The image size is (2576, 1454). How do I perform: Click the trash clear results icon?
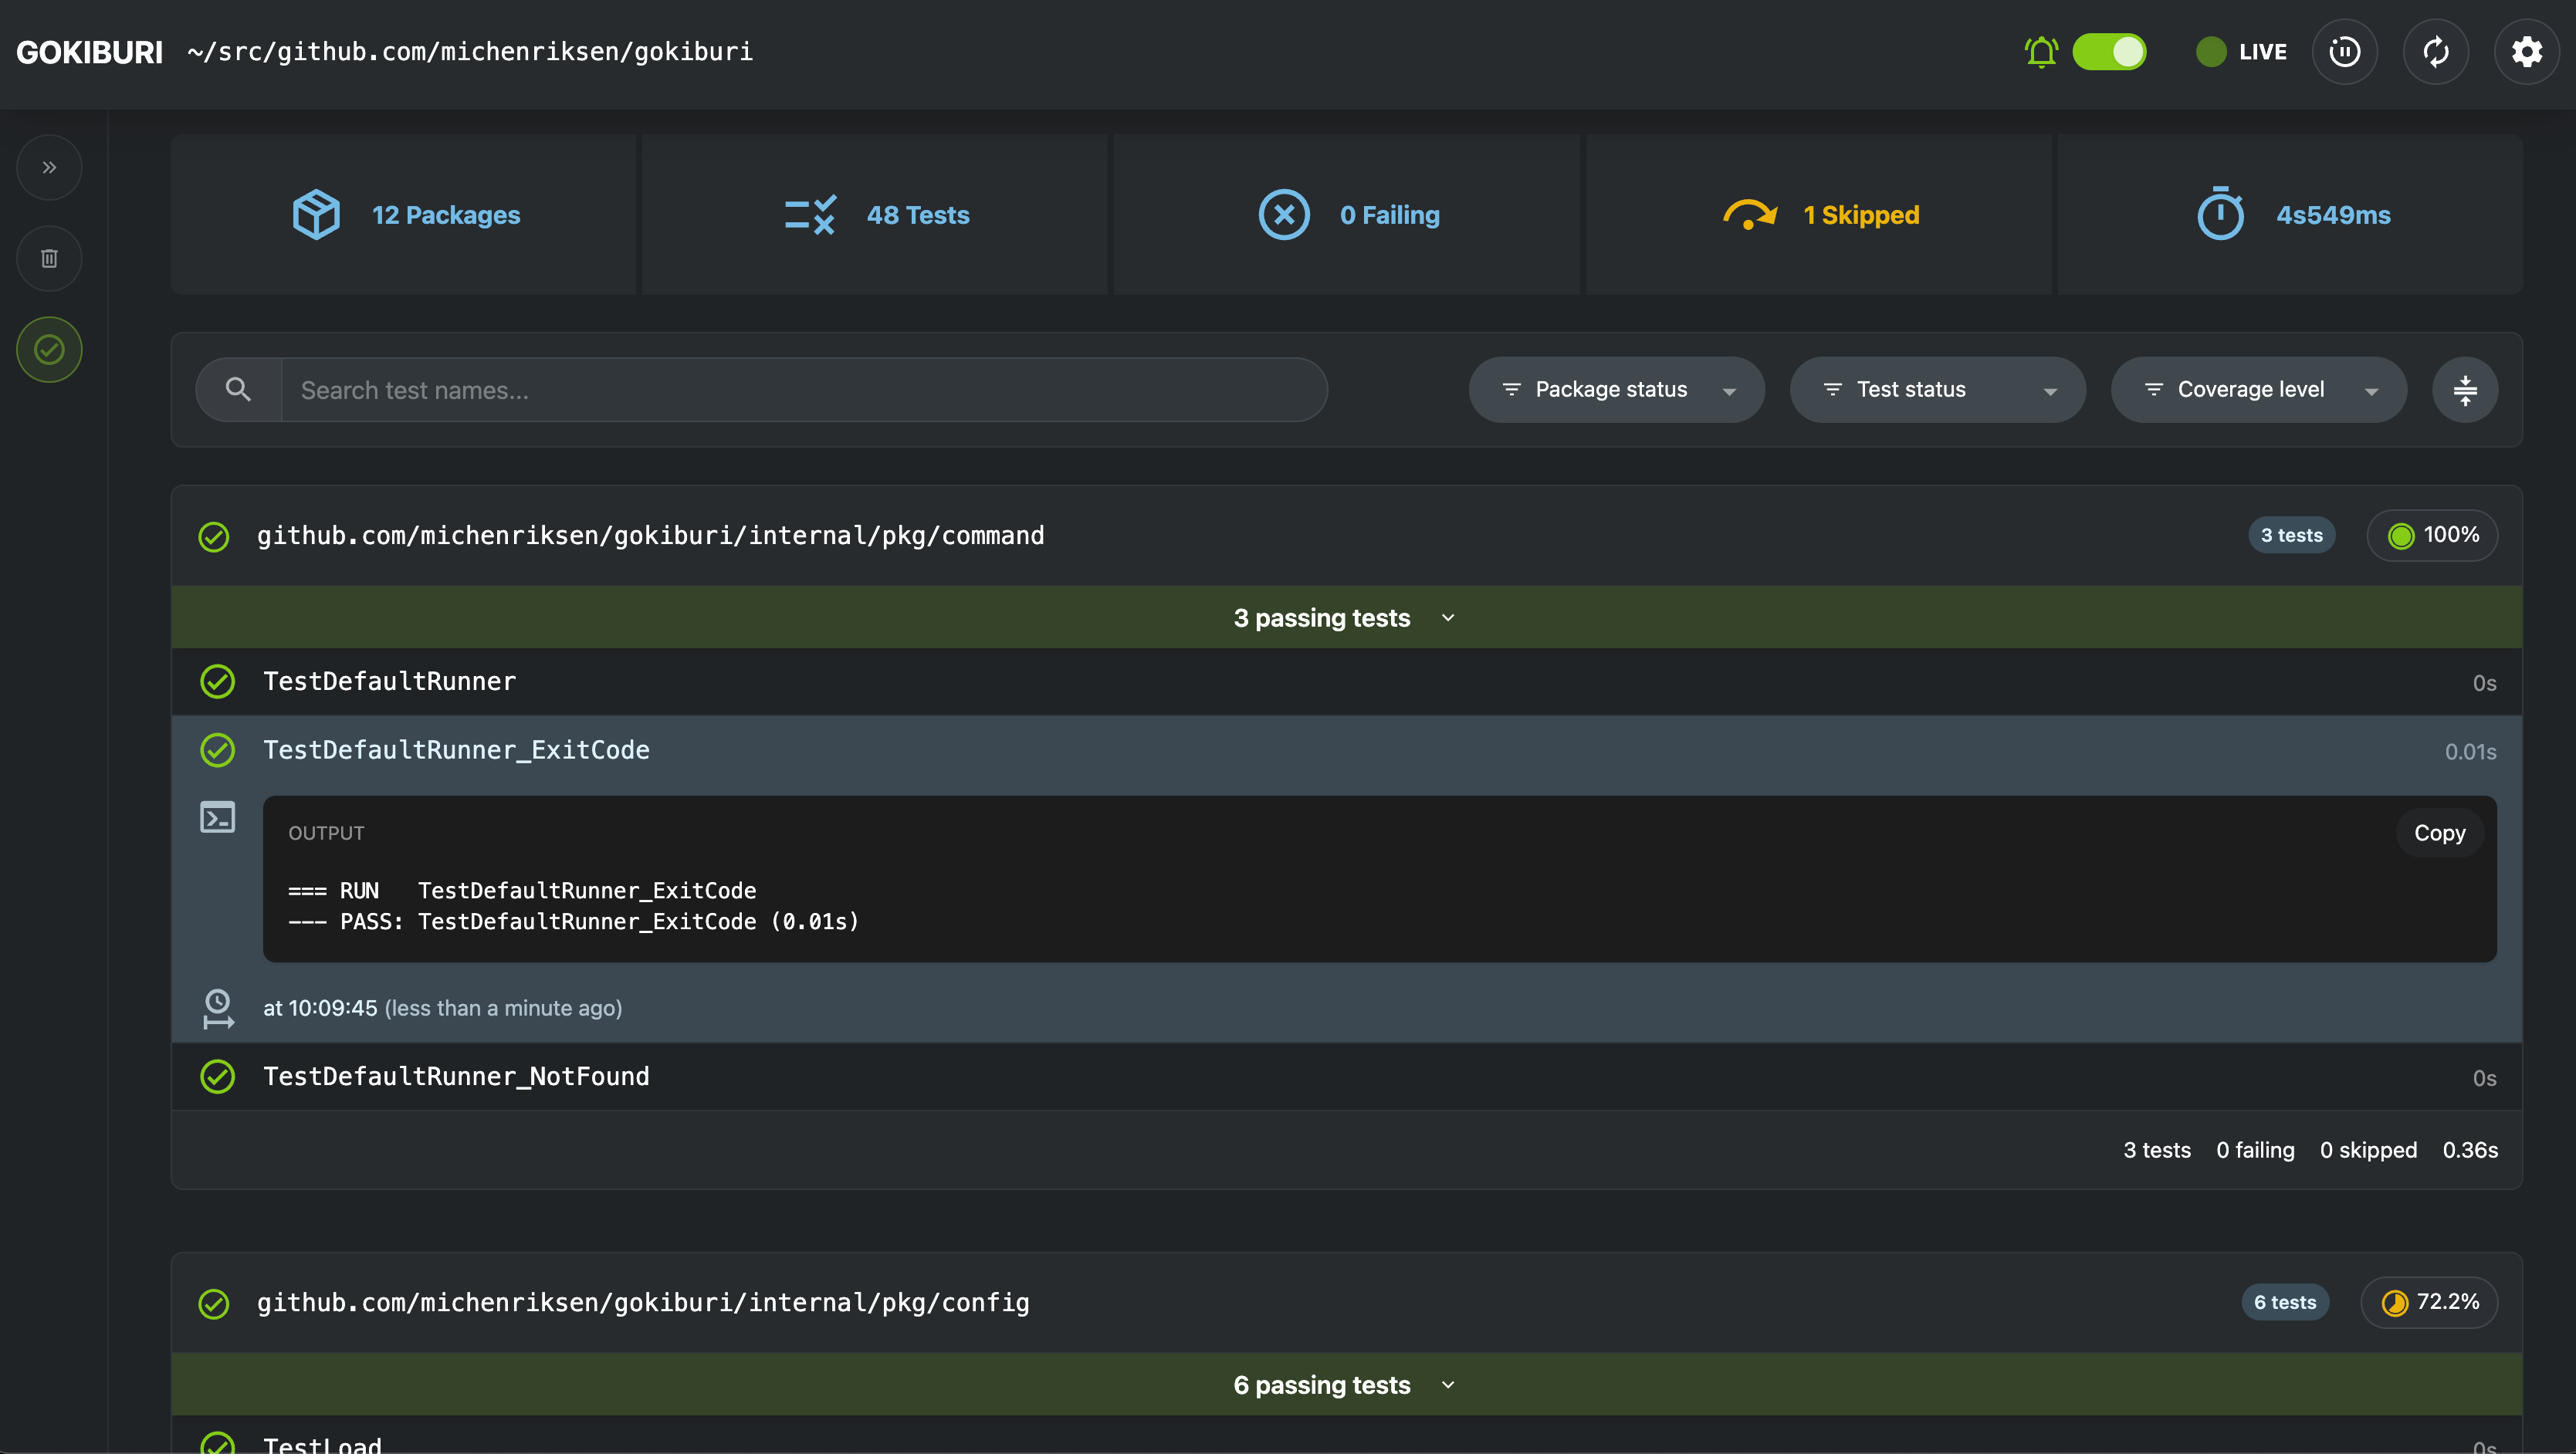coord(49,258)
